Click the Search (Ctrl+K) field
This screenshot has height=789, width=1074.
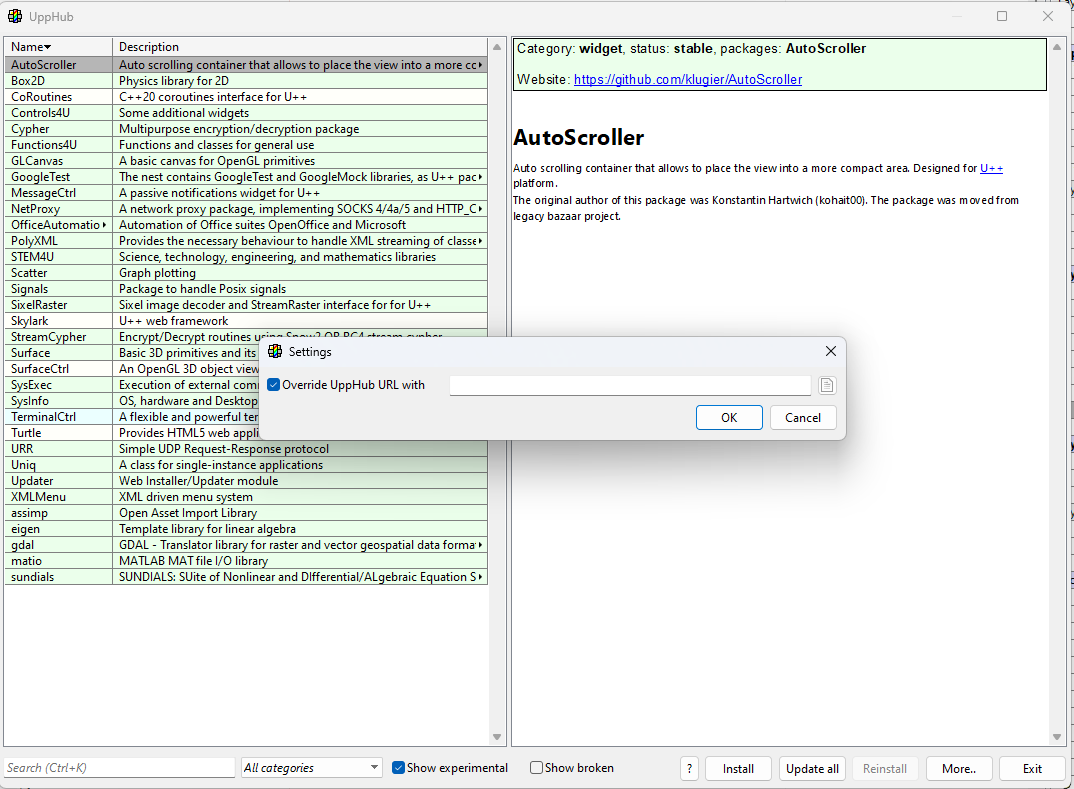point(118,768)
